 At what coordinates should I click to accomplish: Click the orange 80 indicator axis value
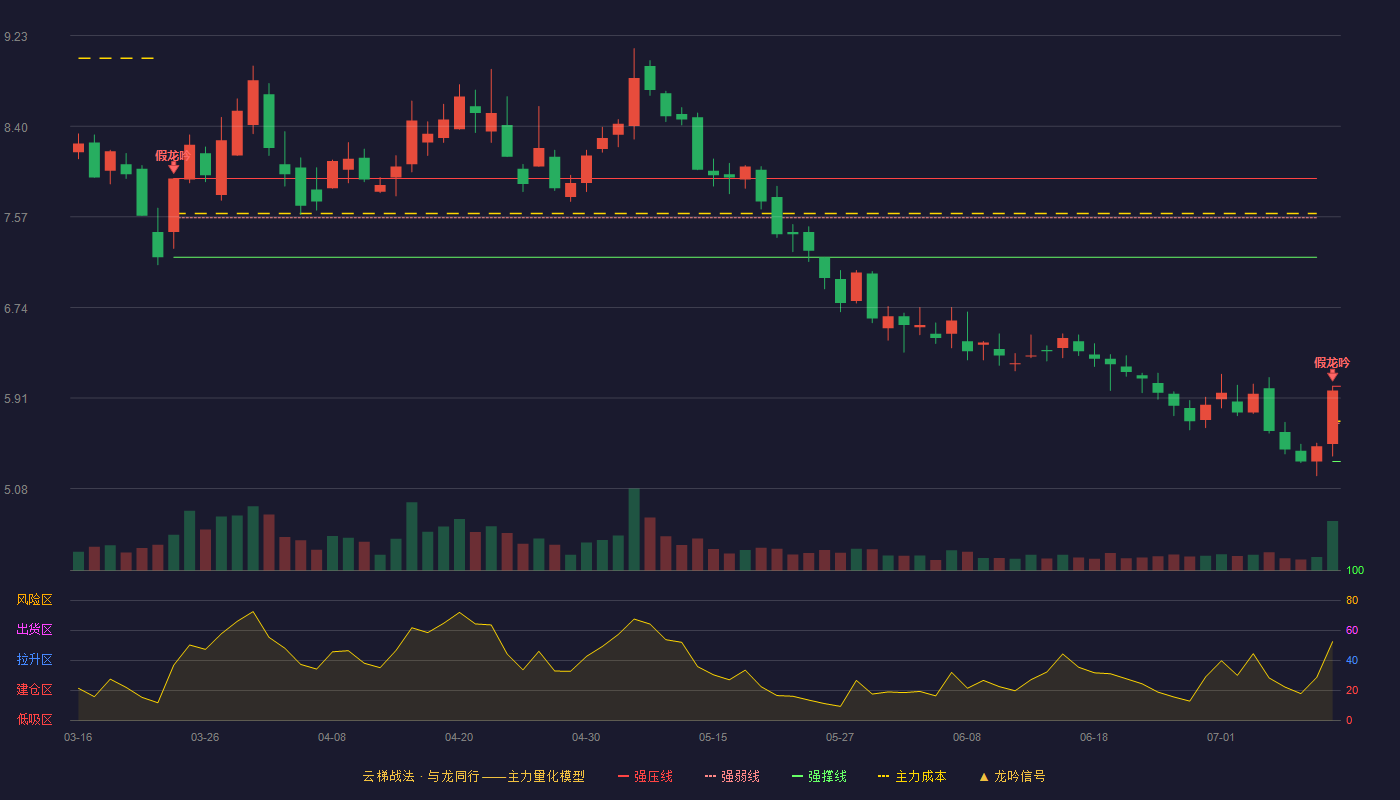pos(1352,600)
